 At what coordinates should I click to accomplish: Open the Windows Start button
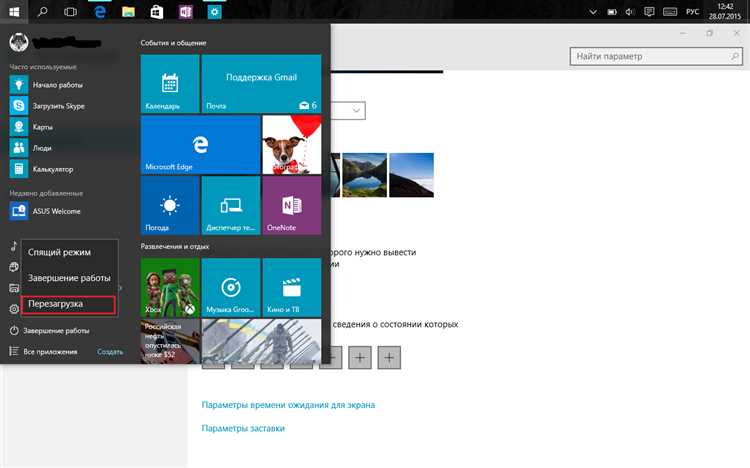click(14, 11)
